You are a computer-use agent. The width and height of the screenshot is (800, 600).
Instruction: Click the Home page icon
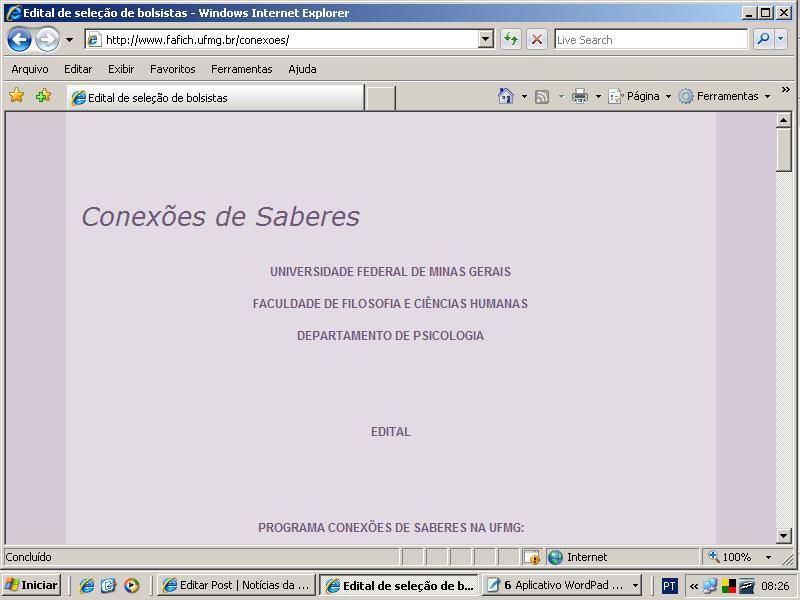(x=506, y=96)
